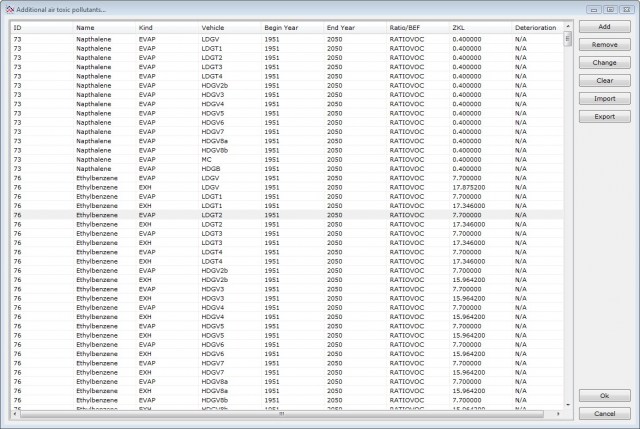Confirm the dialog with Ok

click(604, 396)
